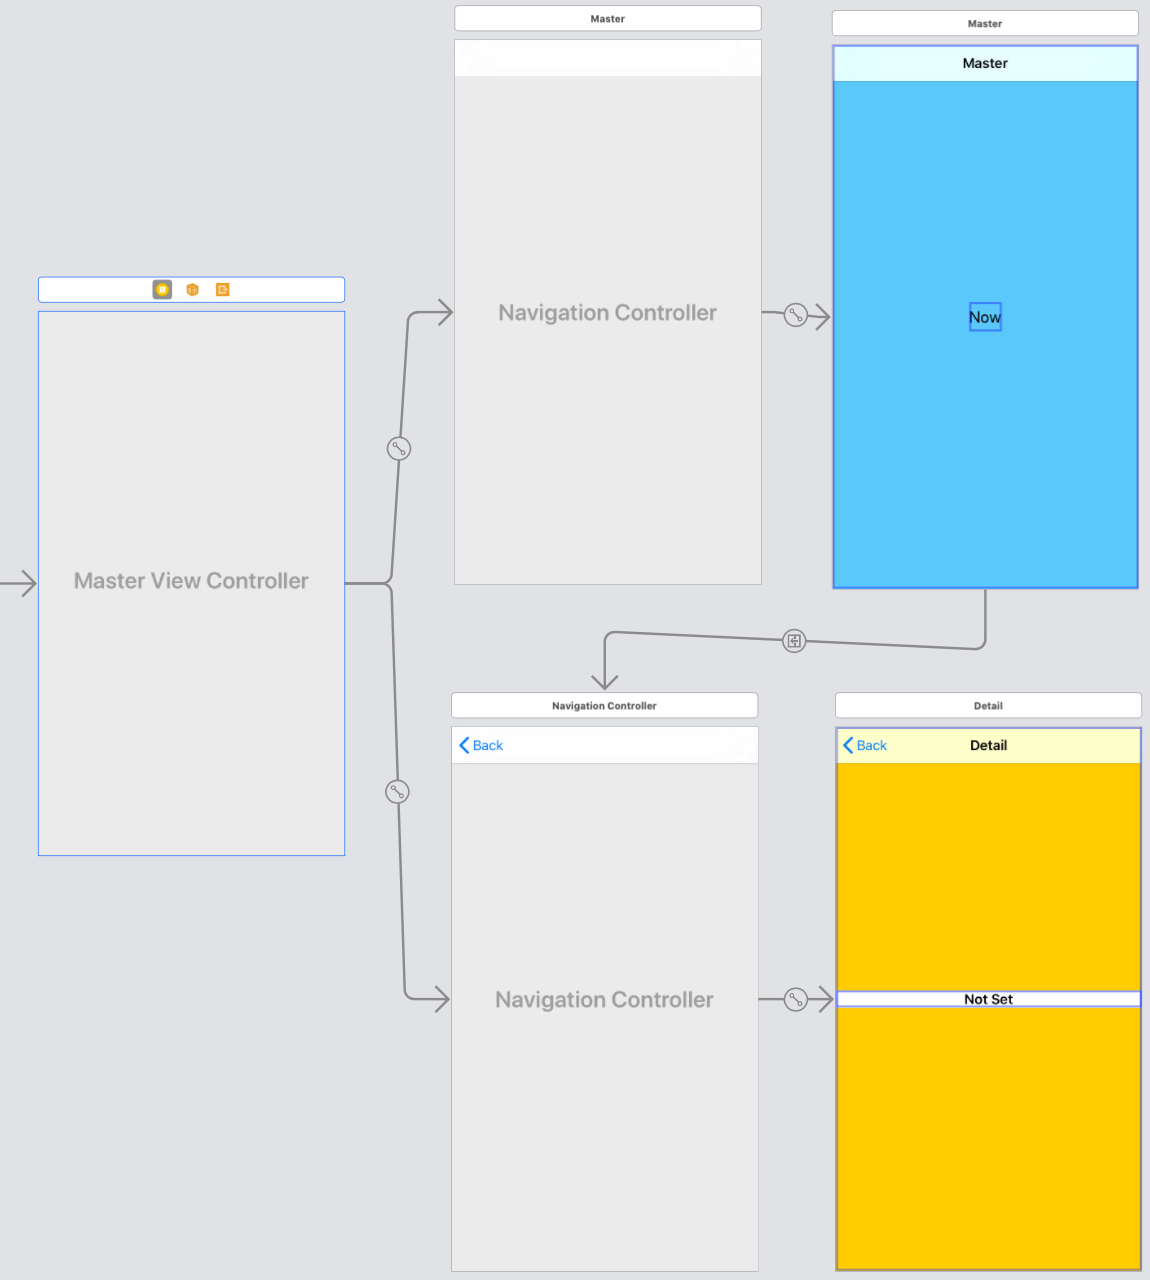Select the Split View Controller dock icon

click(162, 290)
